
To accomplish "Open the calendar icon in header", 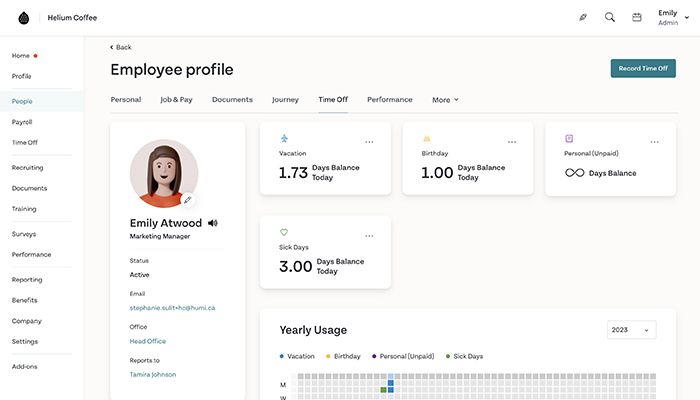I will (x=637, y=17).
